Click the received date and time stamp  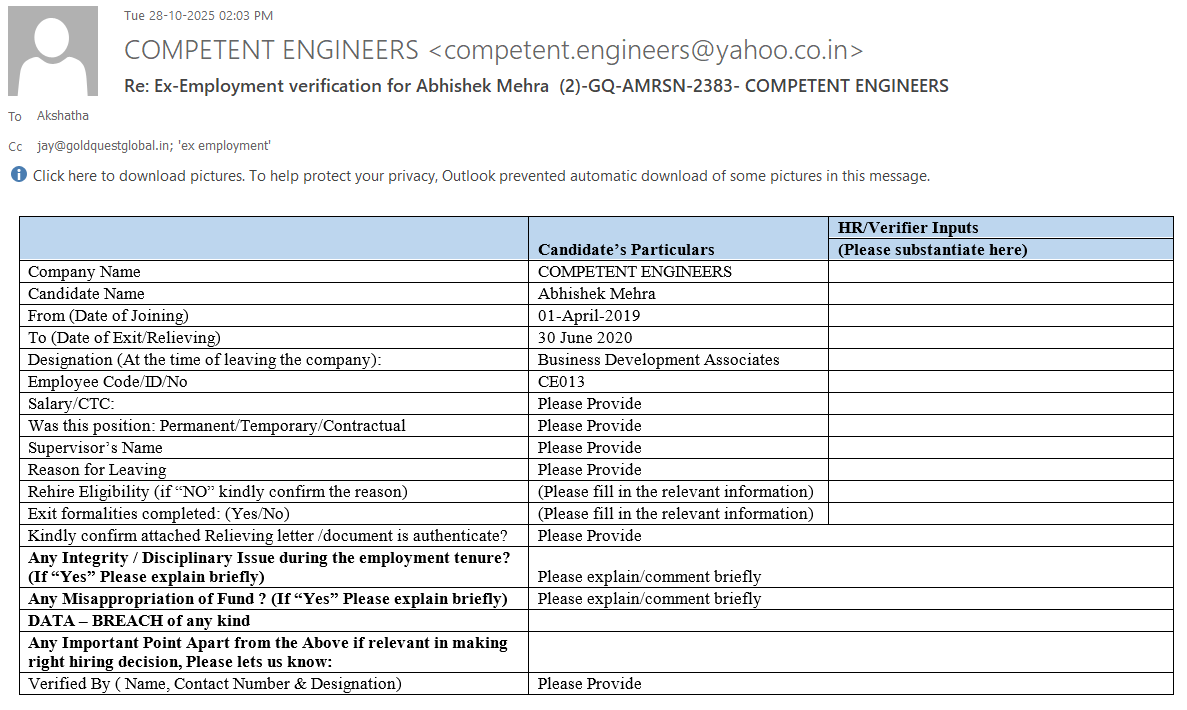click(x=198, y=16)
